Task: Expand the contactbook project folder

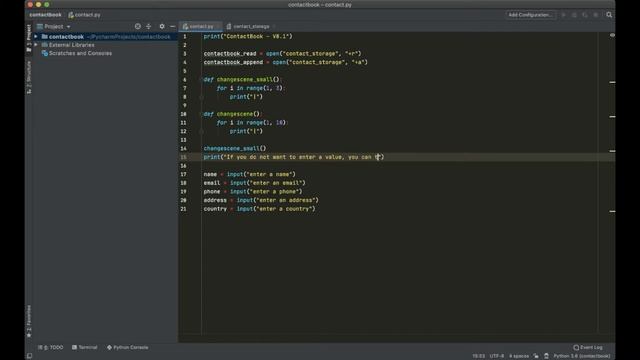Action: click(36, 37)
